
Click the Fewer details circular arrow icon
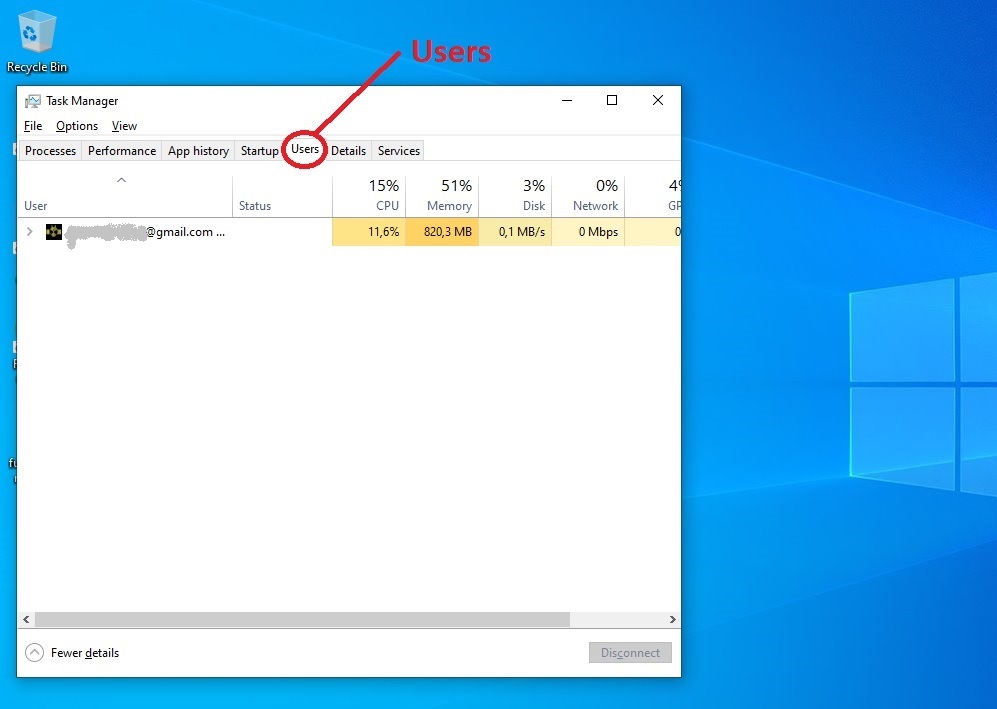point(35,653)
